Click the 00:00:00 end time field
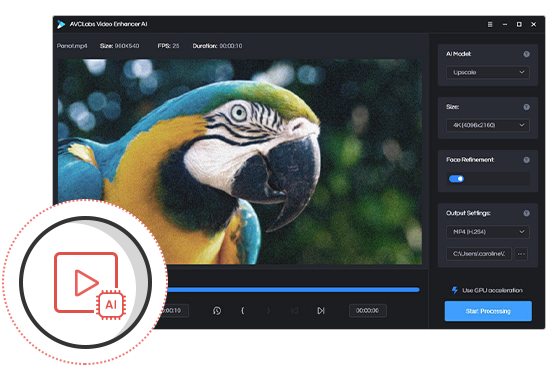The height and width of the screenshot is (373, 548). pos(368,311)
